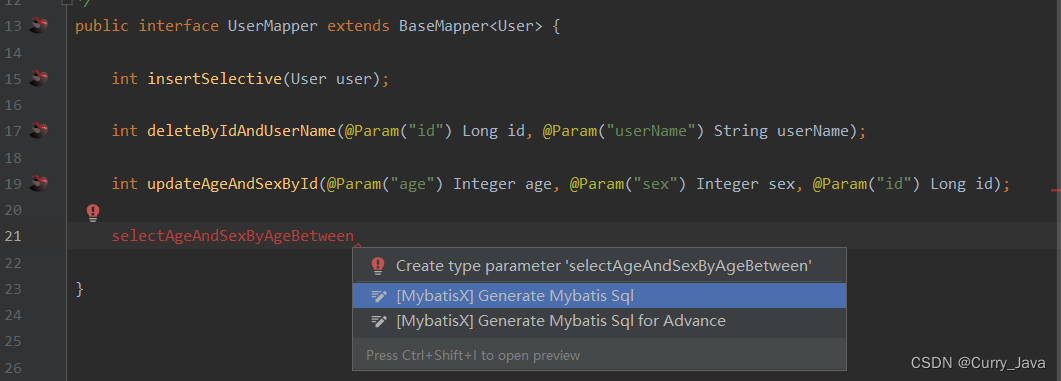Click the pencil icon of Generate Sql for Advance
The image size is (1061, 381).
[x=379, y=321]
